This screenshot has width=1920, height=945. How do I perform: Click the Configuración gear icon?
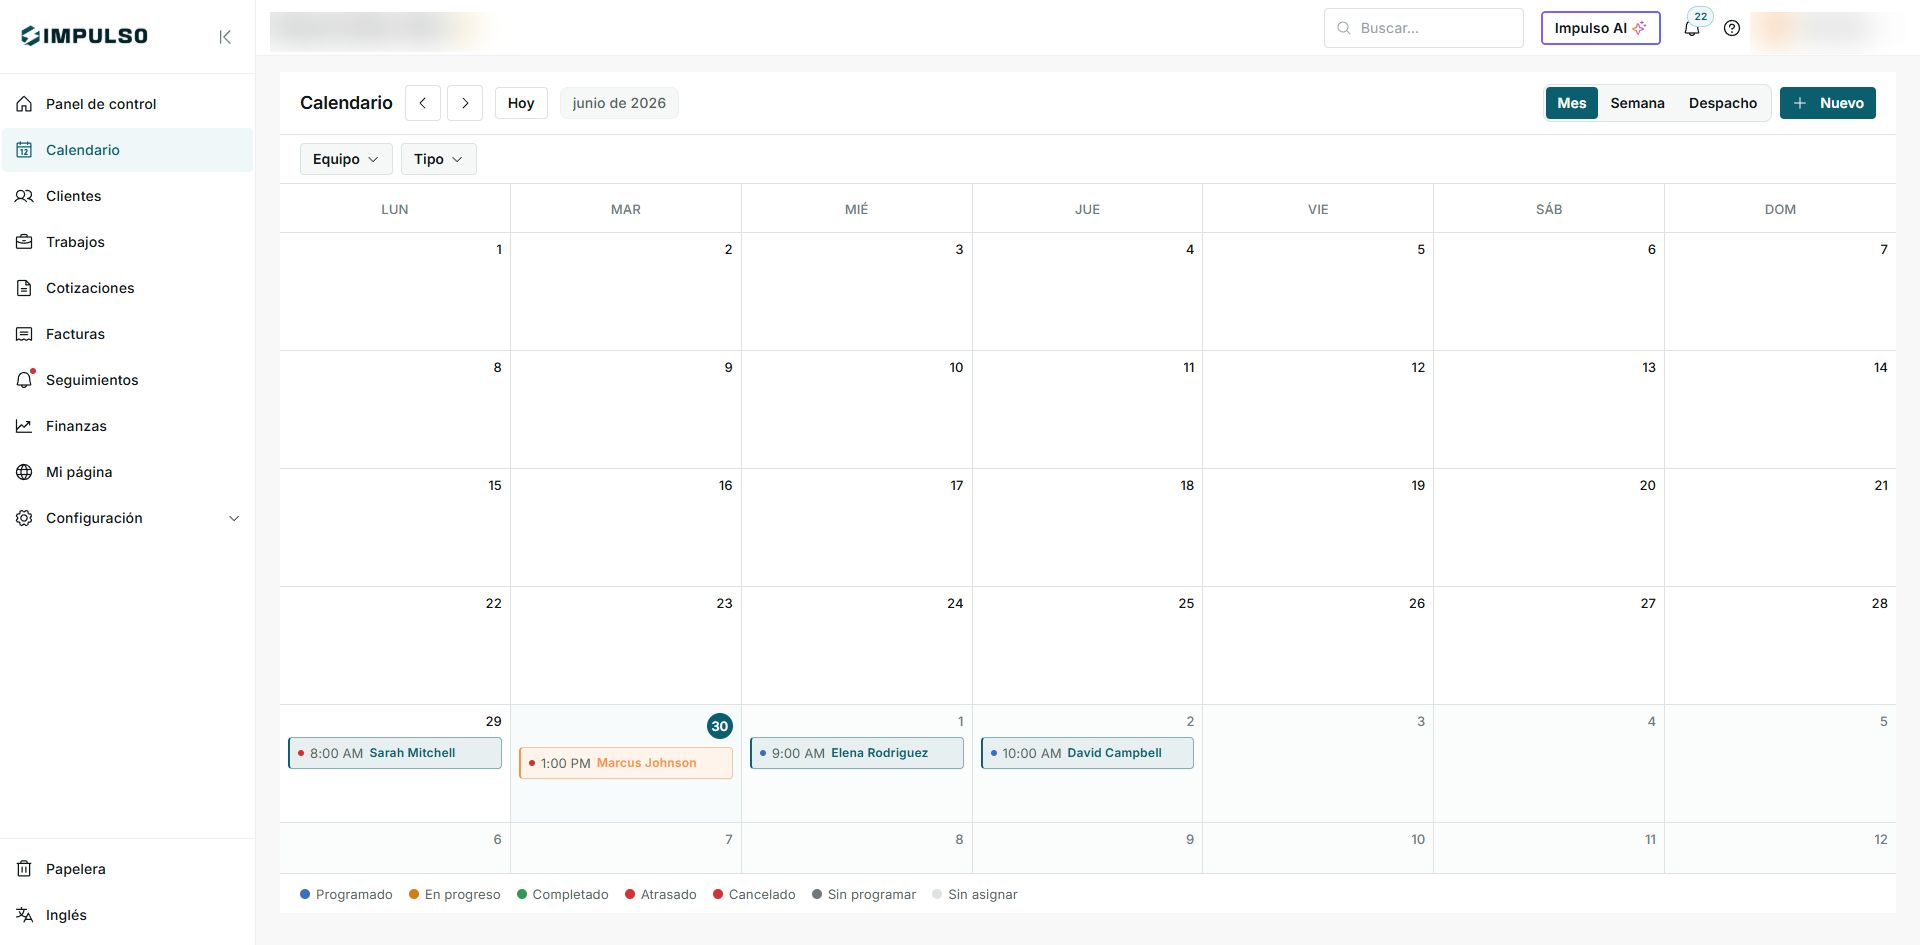24,518
